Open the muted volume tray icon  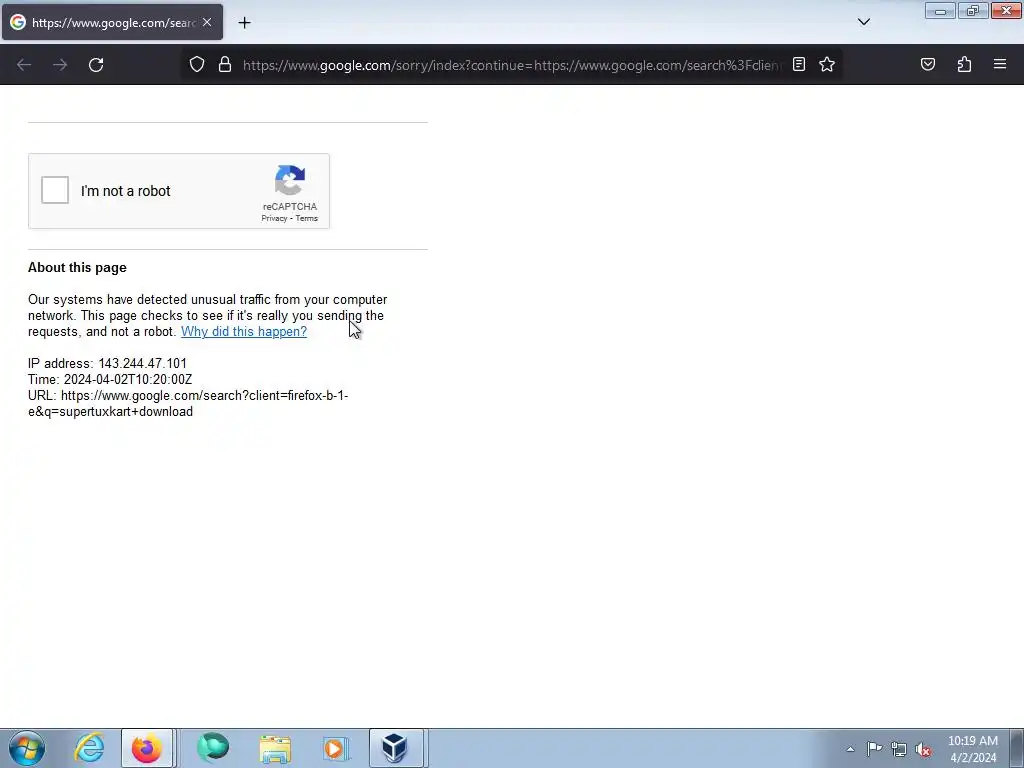pos(923,749)
